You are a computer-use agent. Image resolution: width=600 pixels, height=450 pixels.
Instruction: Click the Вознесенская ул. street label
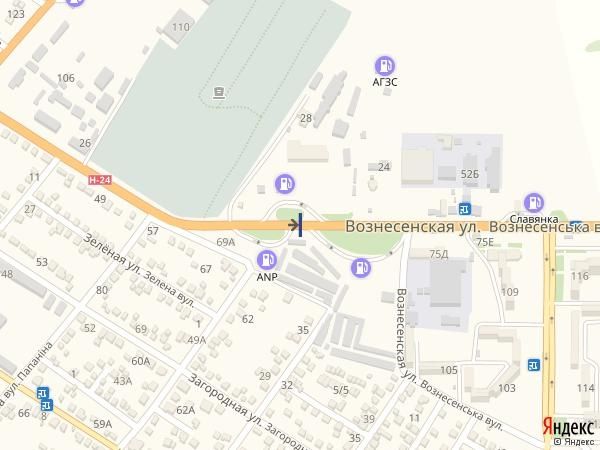coord(413,226)
